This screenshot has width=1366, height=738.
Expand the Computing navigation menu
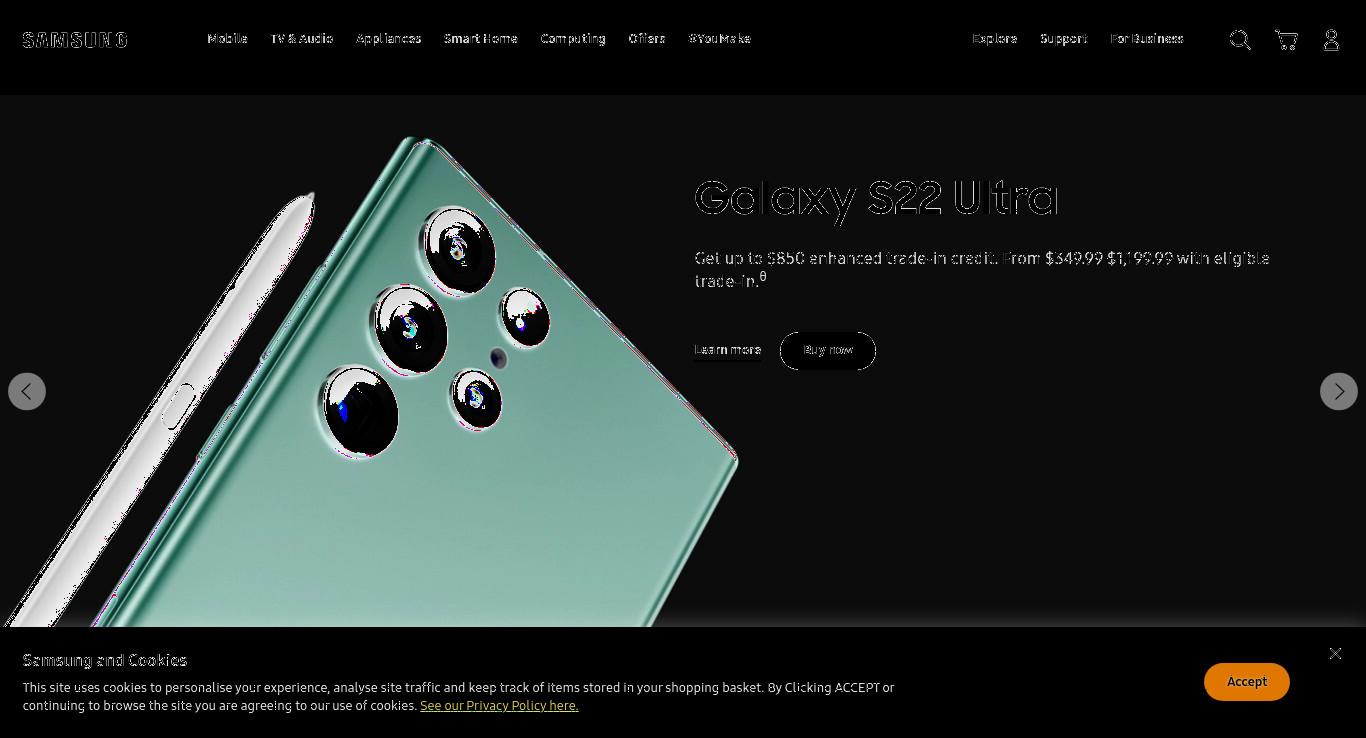pos(573,39)
